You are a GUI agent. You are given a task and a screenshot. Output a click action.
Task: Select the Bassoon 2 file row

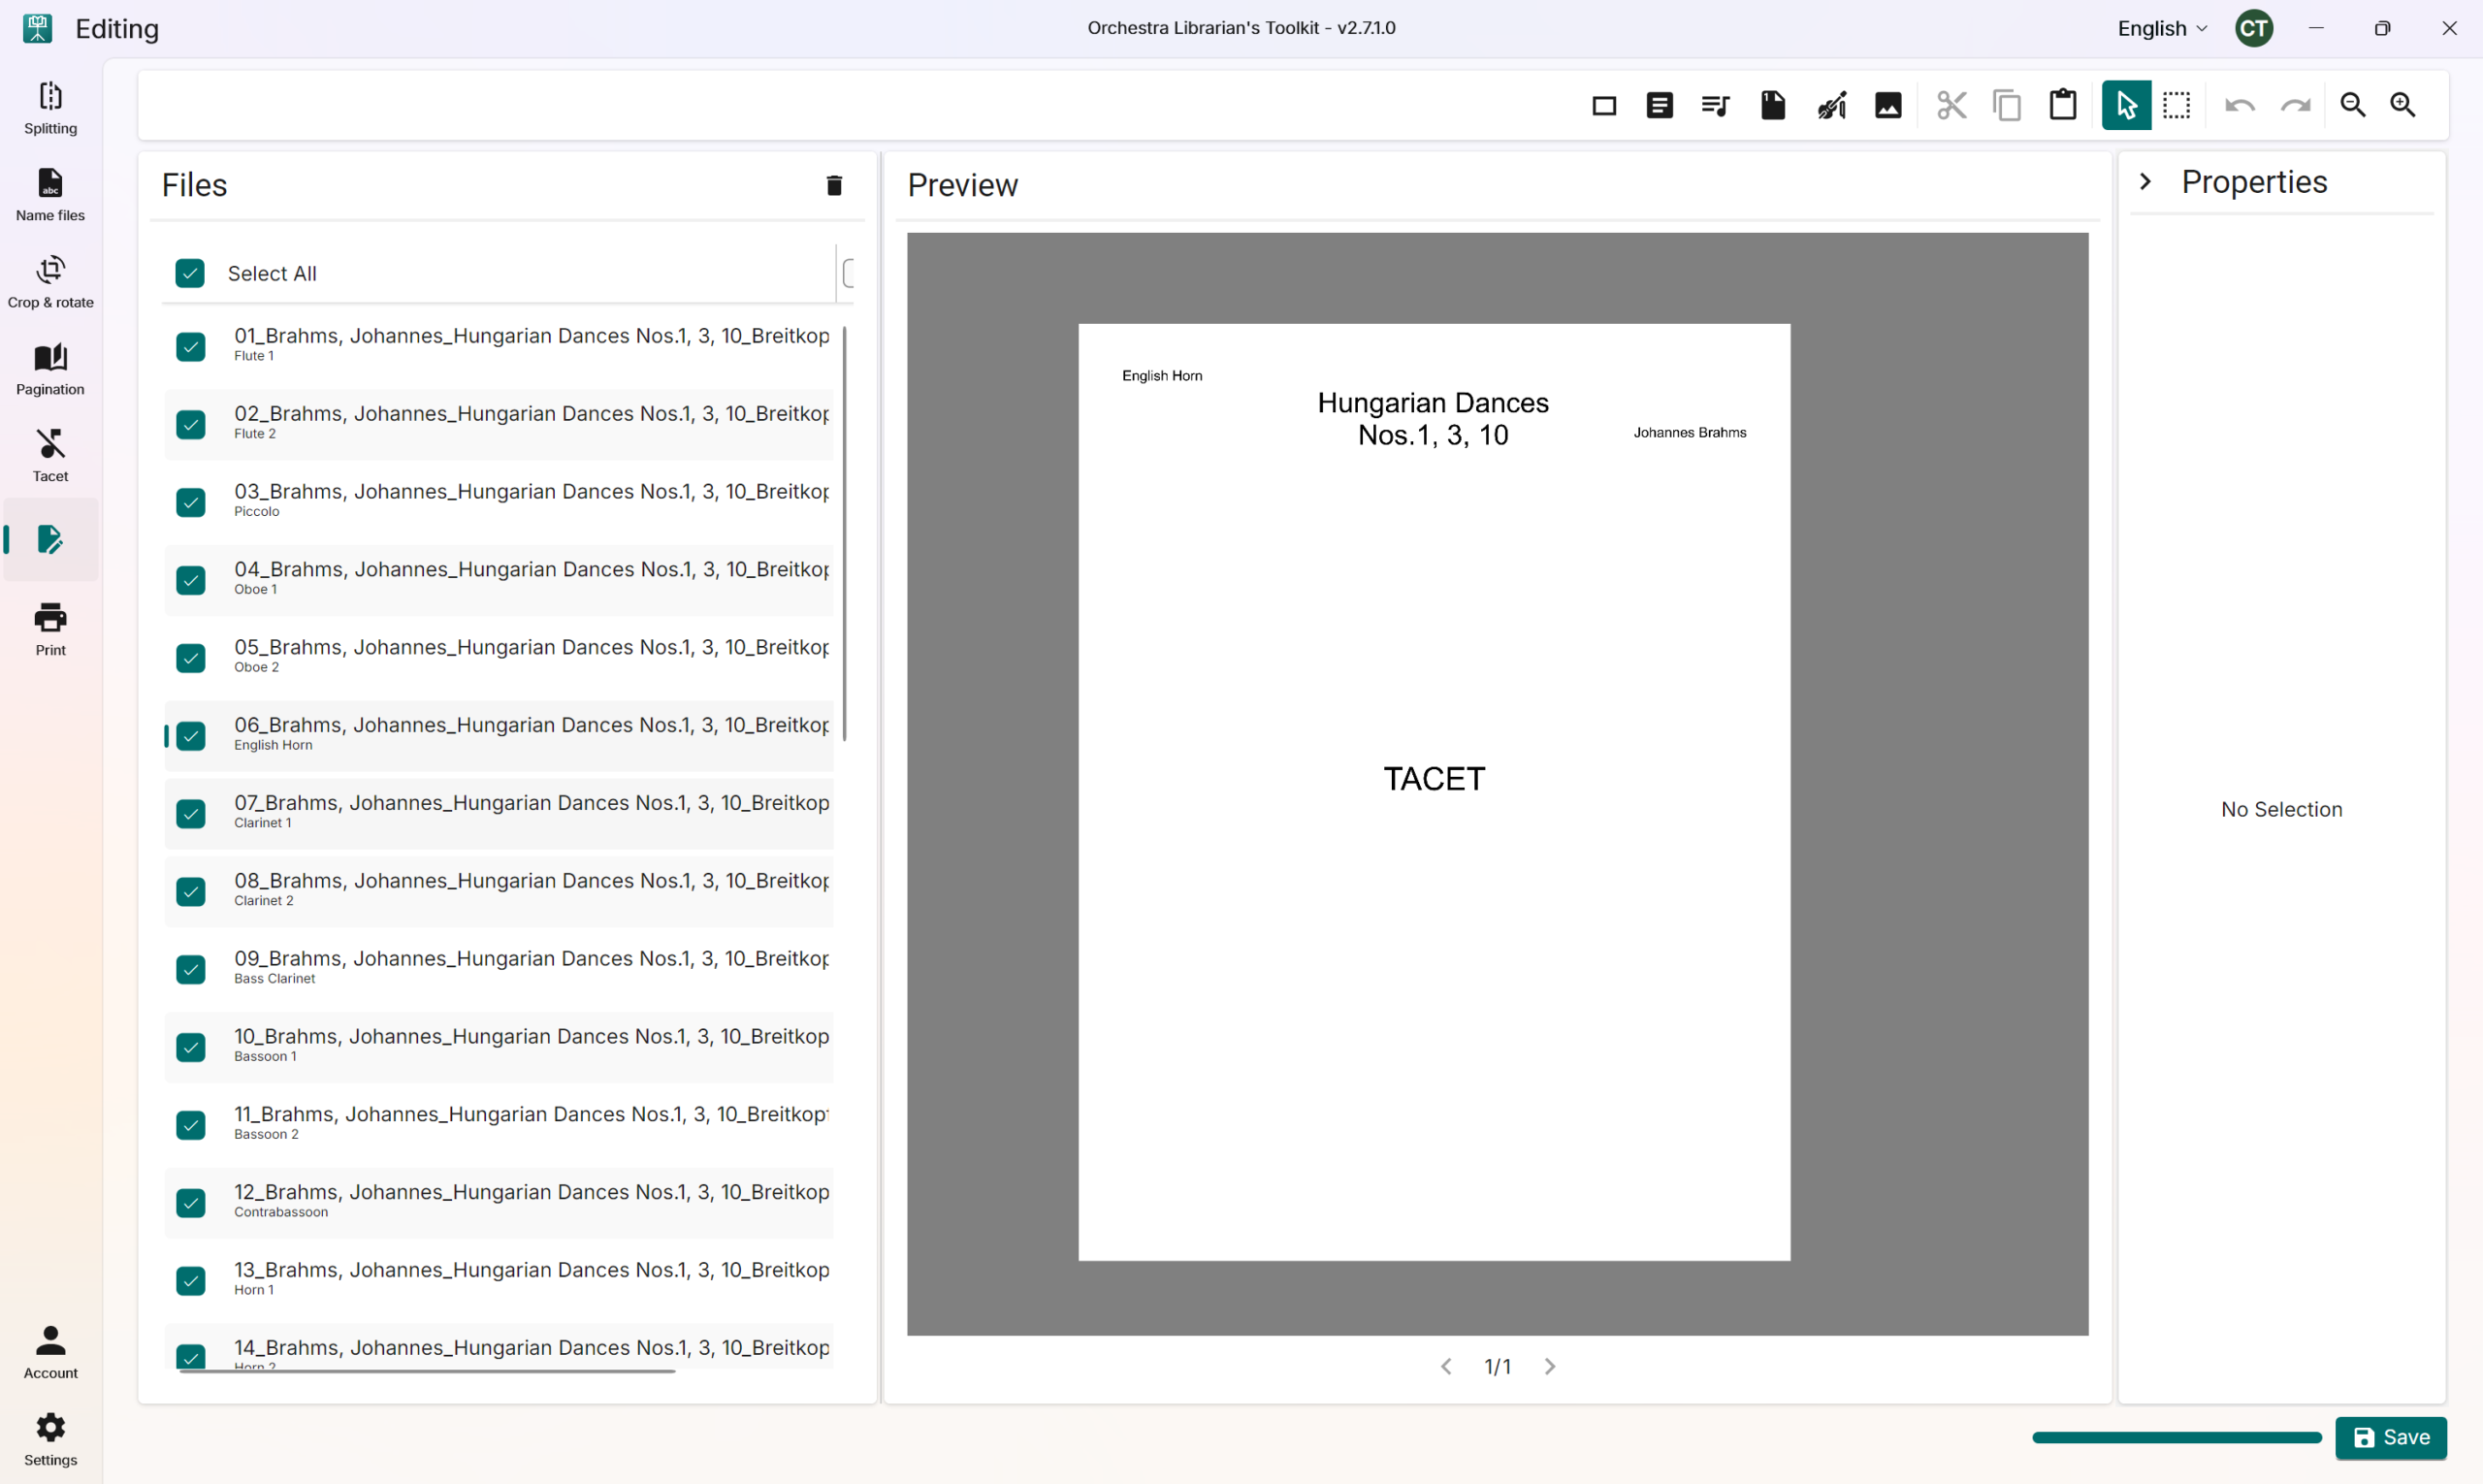tap(498, 1124)
